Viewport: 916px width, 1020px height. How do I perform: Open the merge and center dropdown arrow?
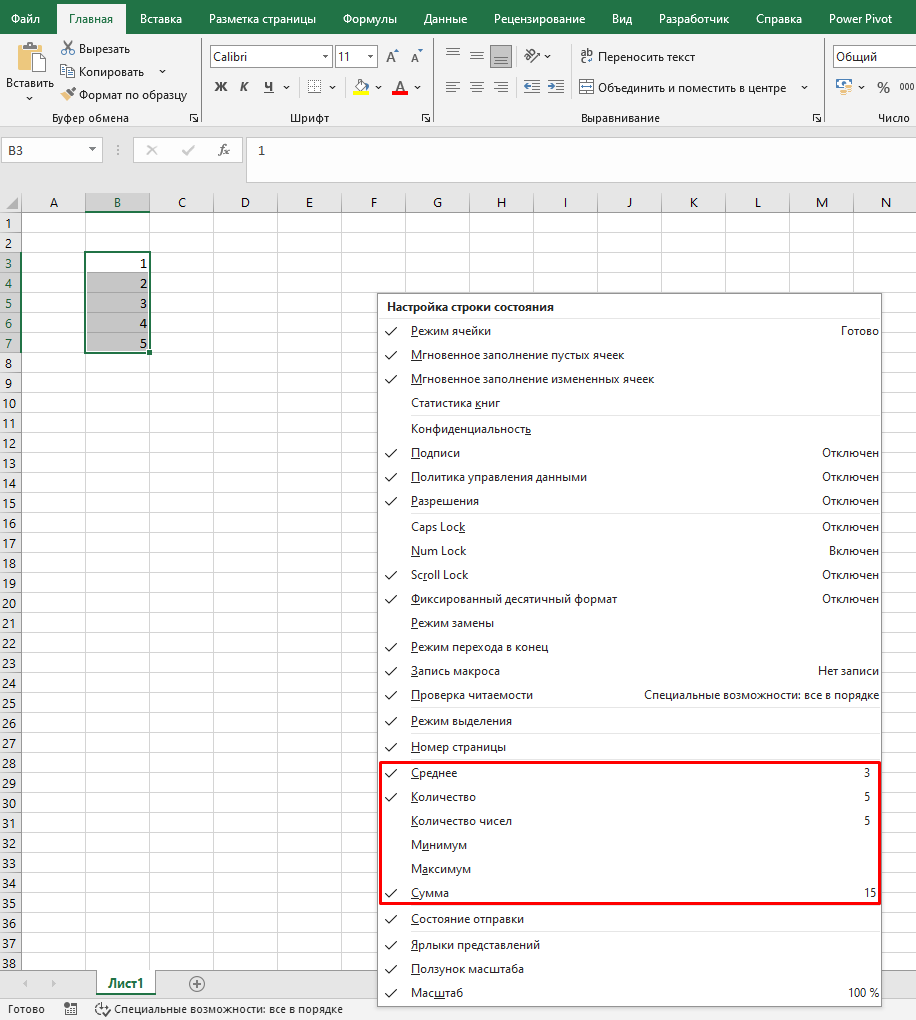[806, 88]
